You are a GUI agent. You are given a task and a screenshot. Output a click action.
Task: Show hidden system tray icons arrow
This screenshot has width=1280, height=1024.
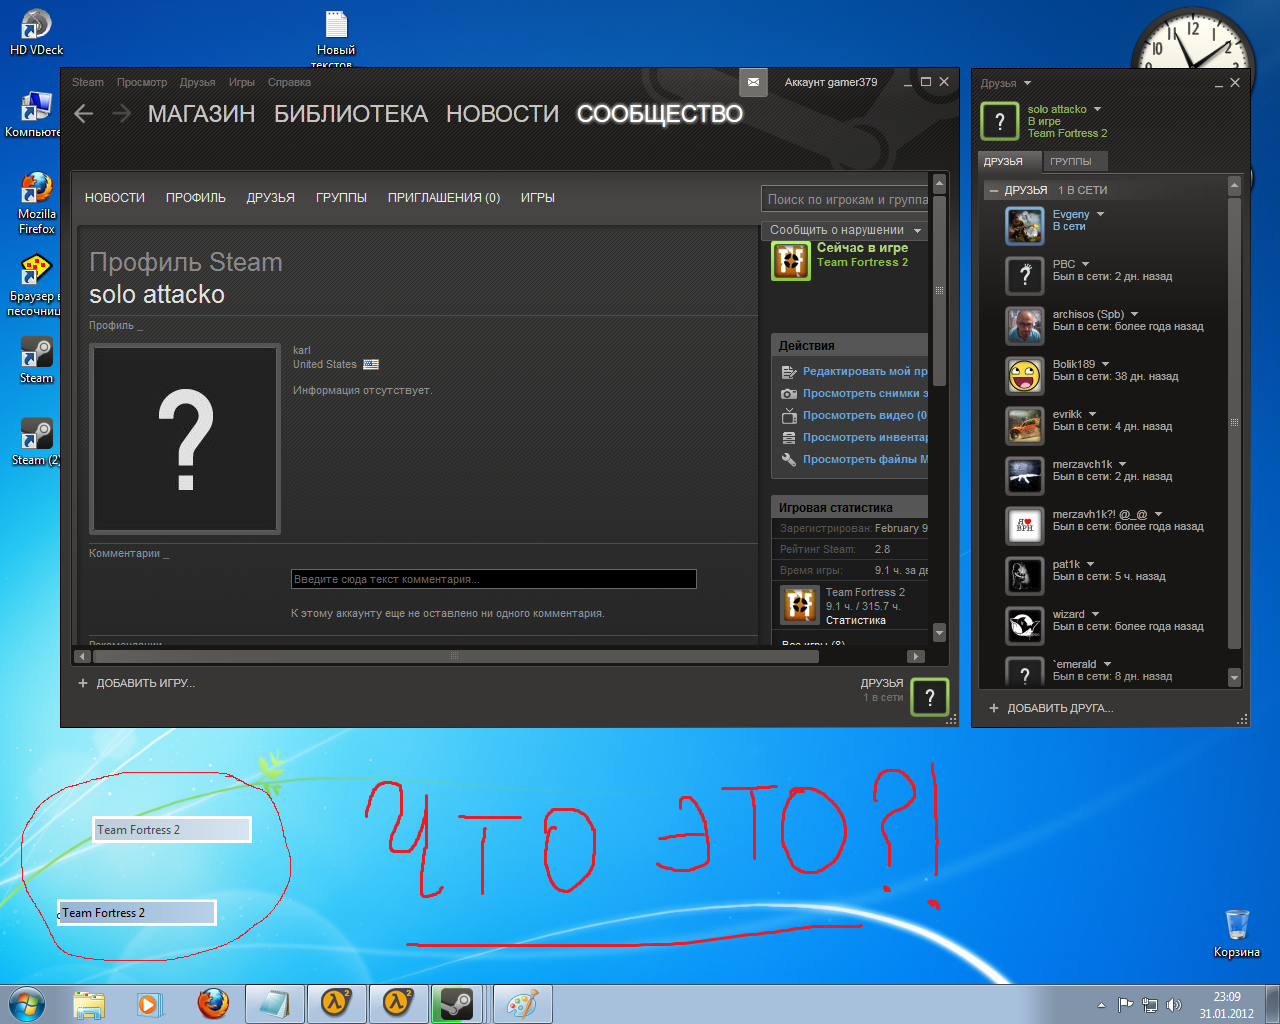click(x=1101, y=1005)
